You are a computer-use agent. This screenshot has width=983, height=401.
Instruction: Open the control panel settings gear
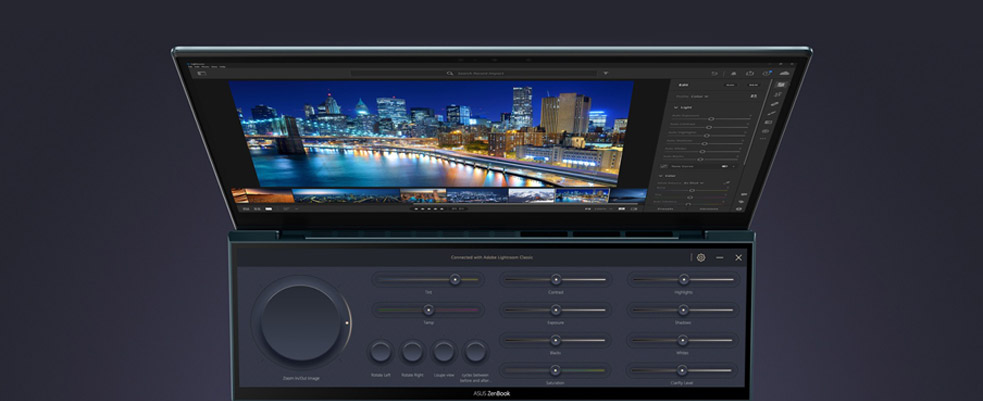pos(701,257)
